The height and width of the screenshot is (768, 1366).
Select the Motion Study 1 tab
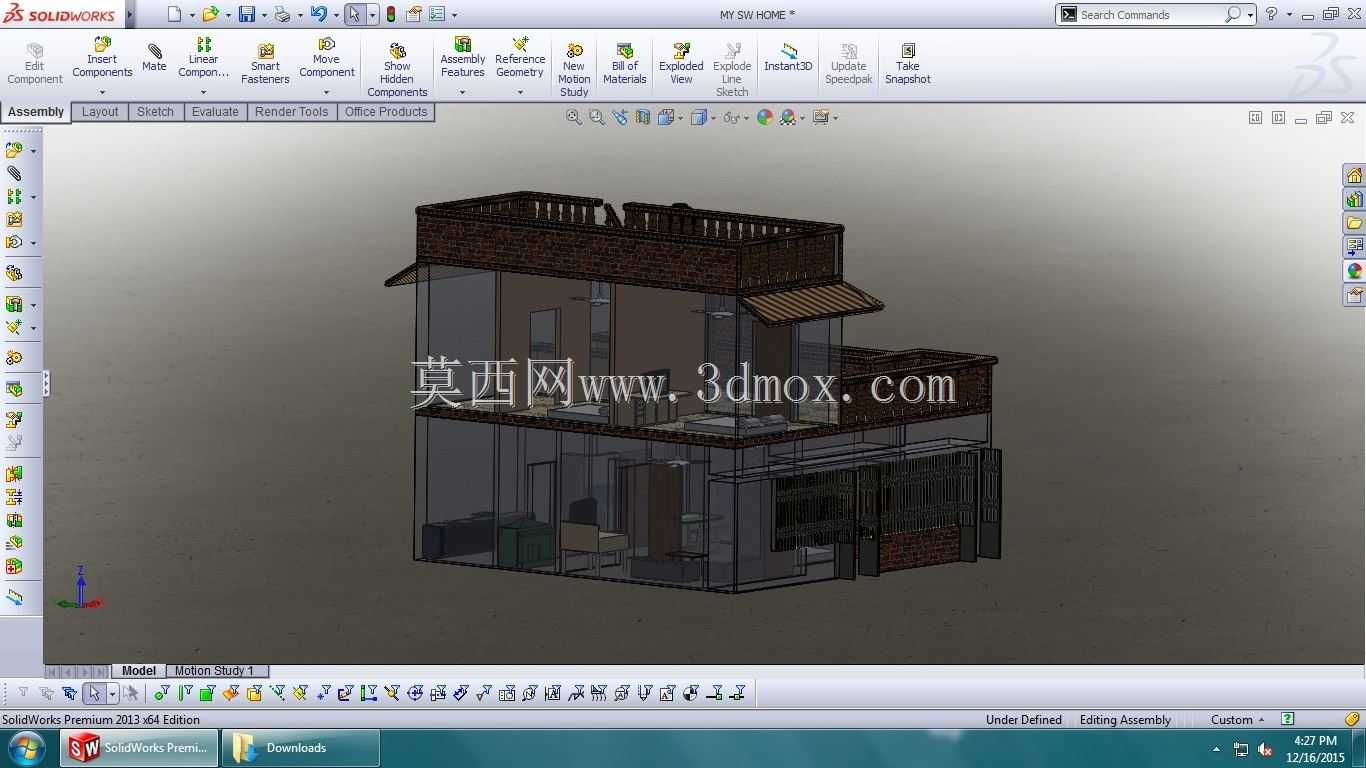(214, 671)
